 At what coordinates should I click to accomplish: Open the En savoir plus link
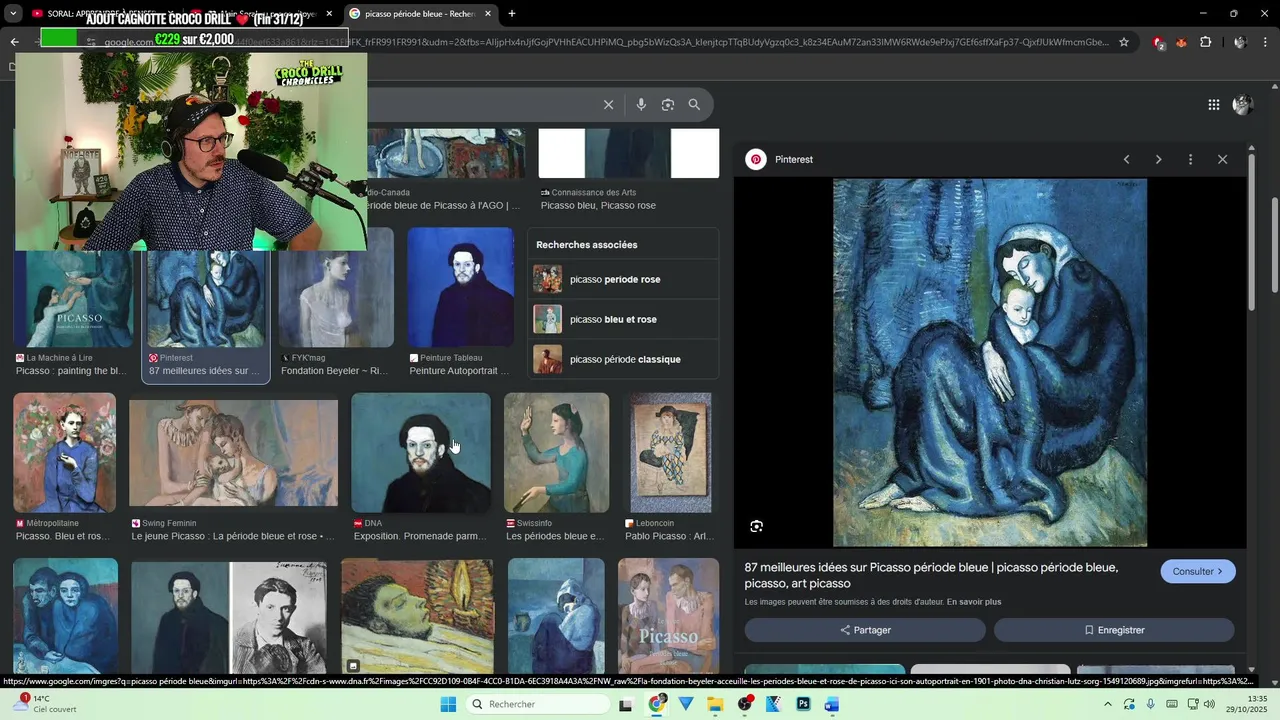974,602
